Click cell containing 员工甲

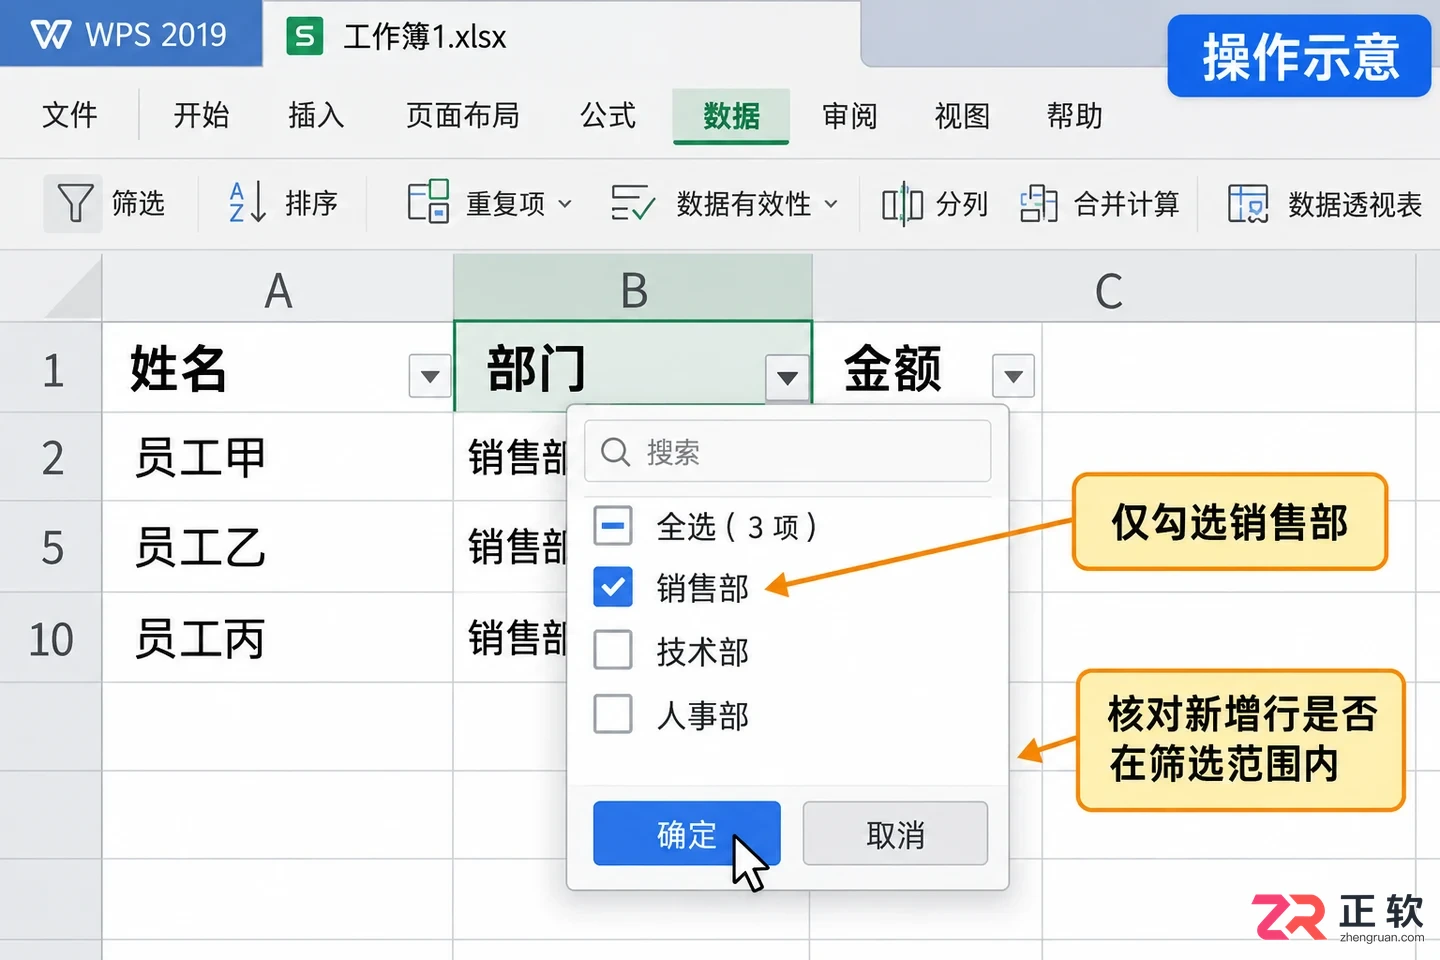[x=278, y=458]
